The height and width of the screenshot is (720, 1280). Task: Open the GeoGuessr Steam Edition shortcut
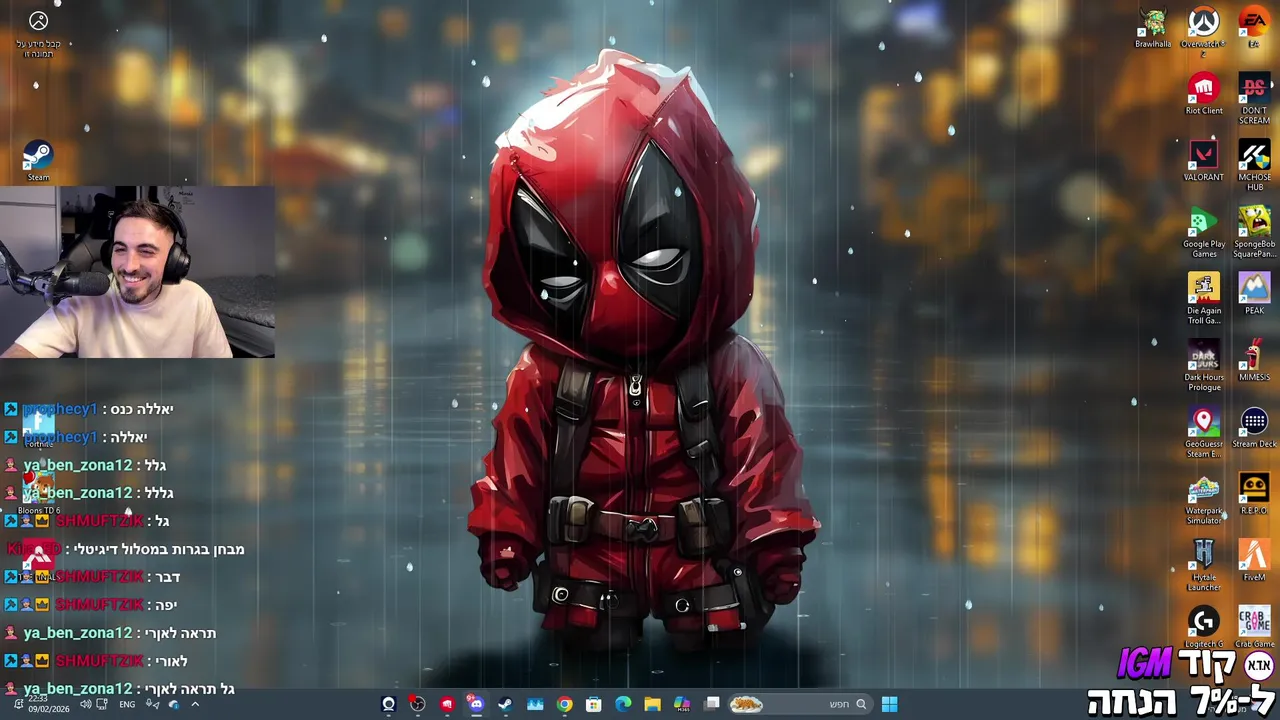1204,434
